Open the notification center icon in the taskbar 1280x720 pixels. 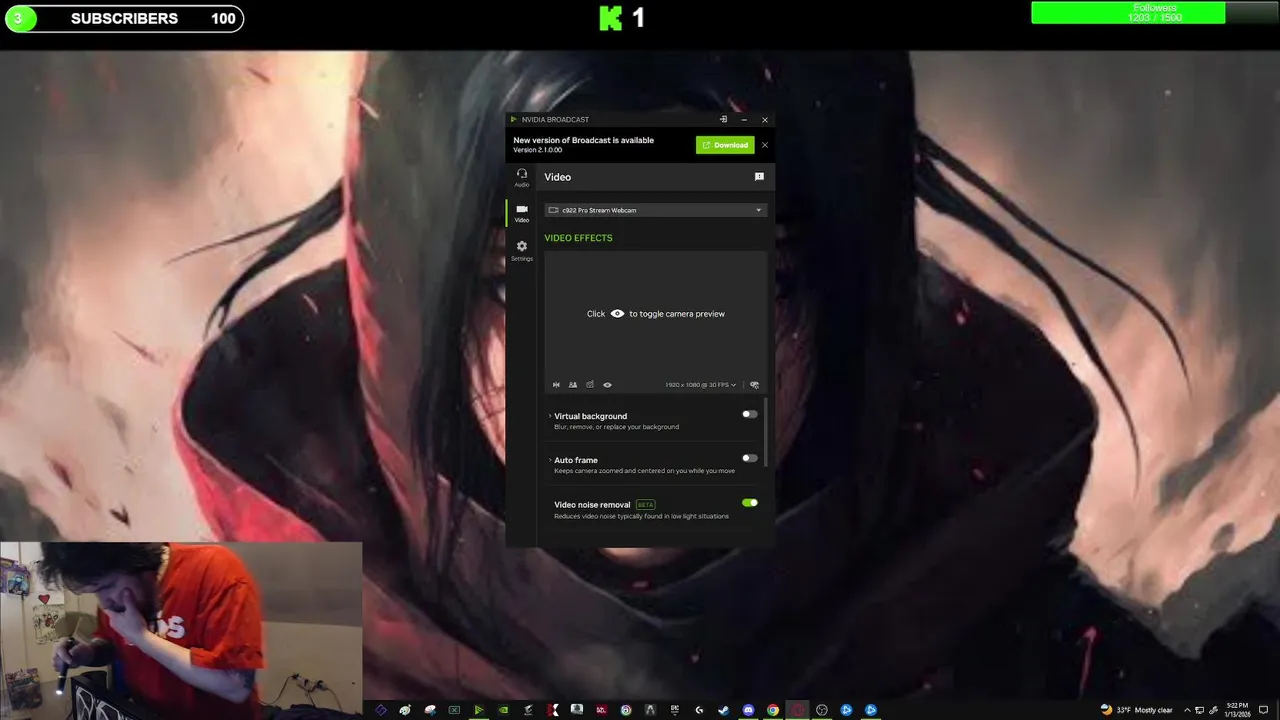(x=1263, y=710)
